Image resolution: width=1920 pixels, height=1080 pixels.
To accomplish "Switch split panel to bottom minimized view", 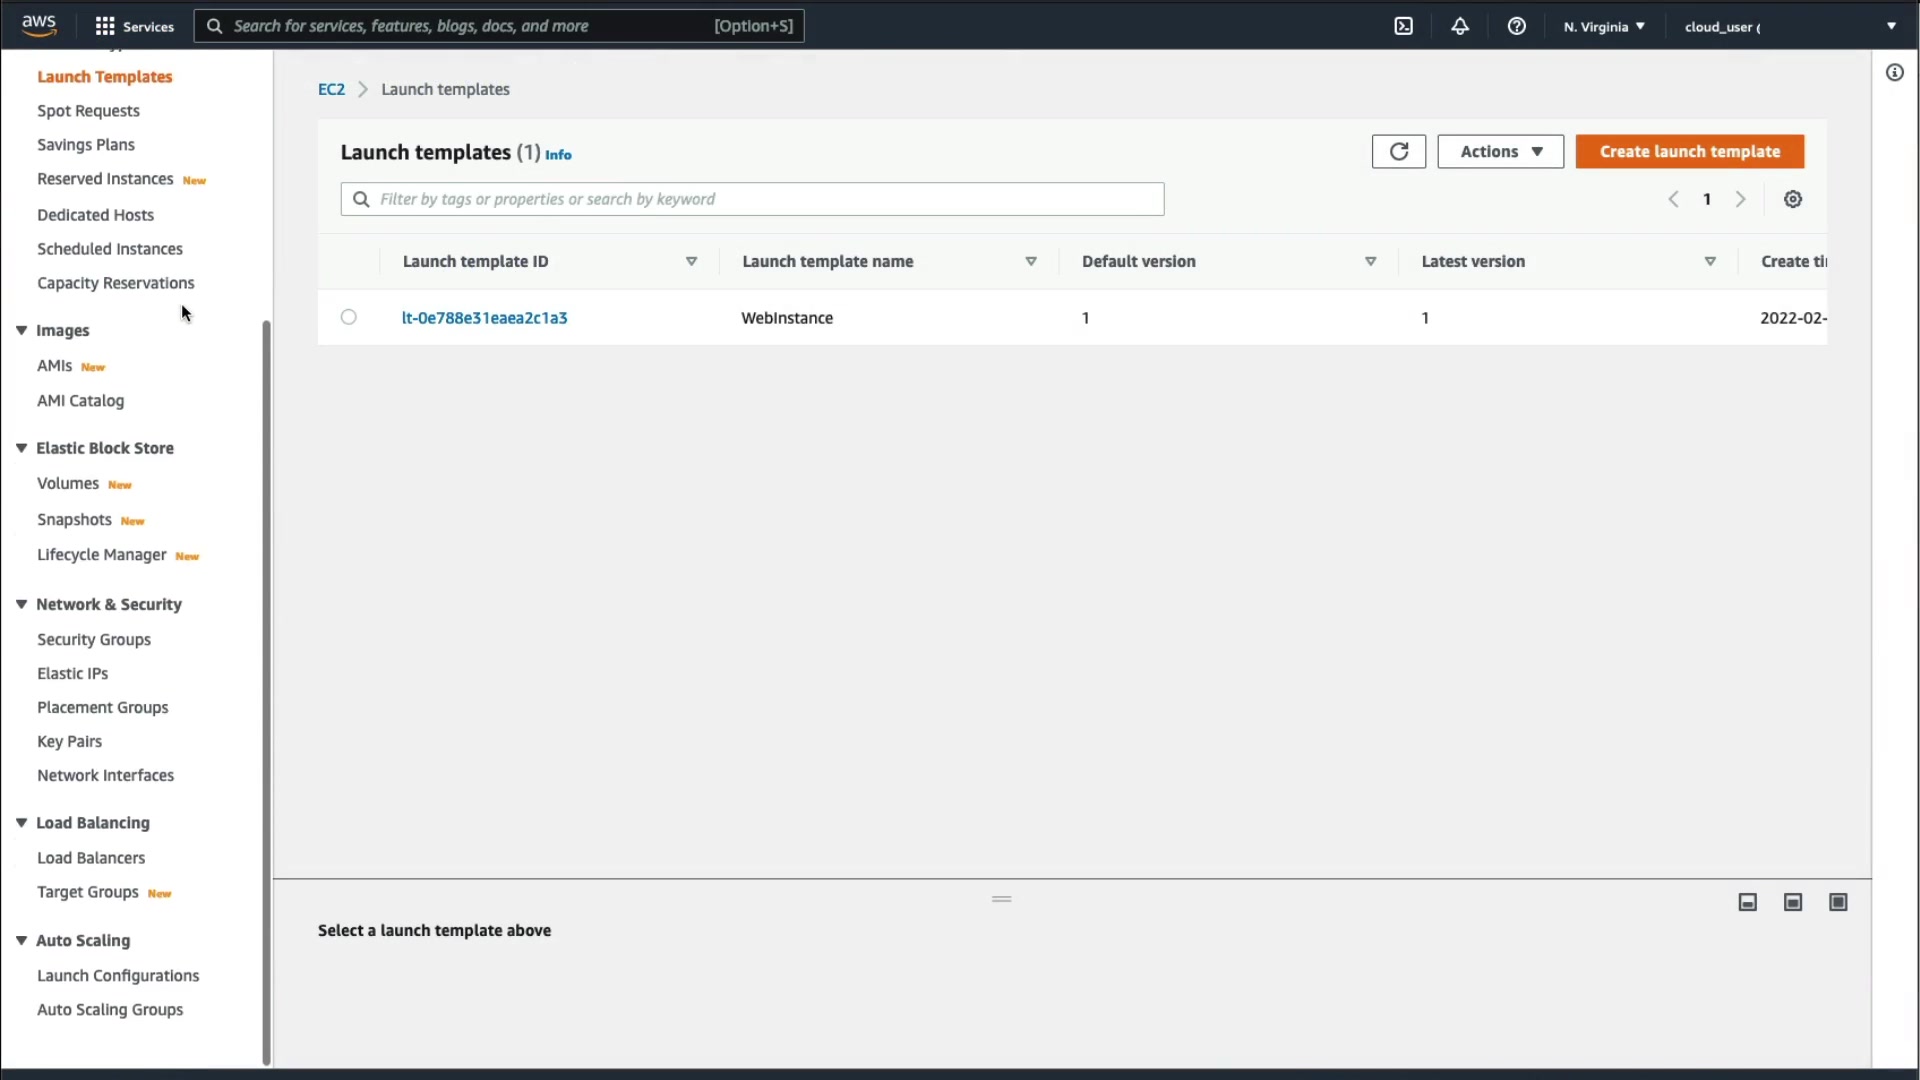I will 1747,903.
